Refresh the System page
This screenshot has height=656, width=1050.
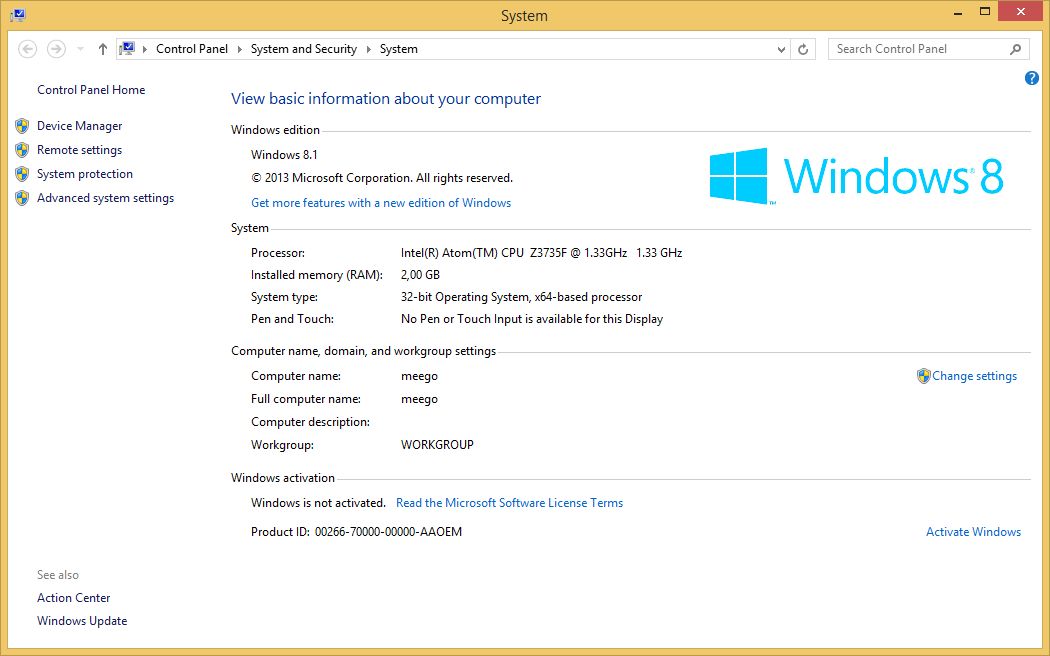(803, 49)
